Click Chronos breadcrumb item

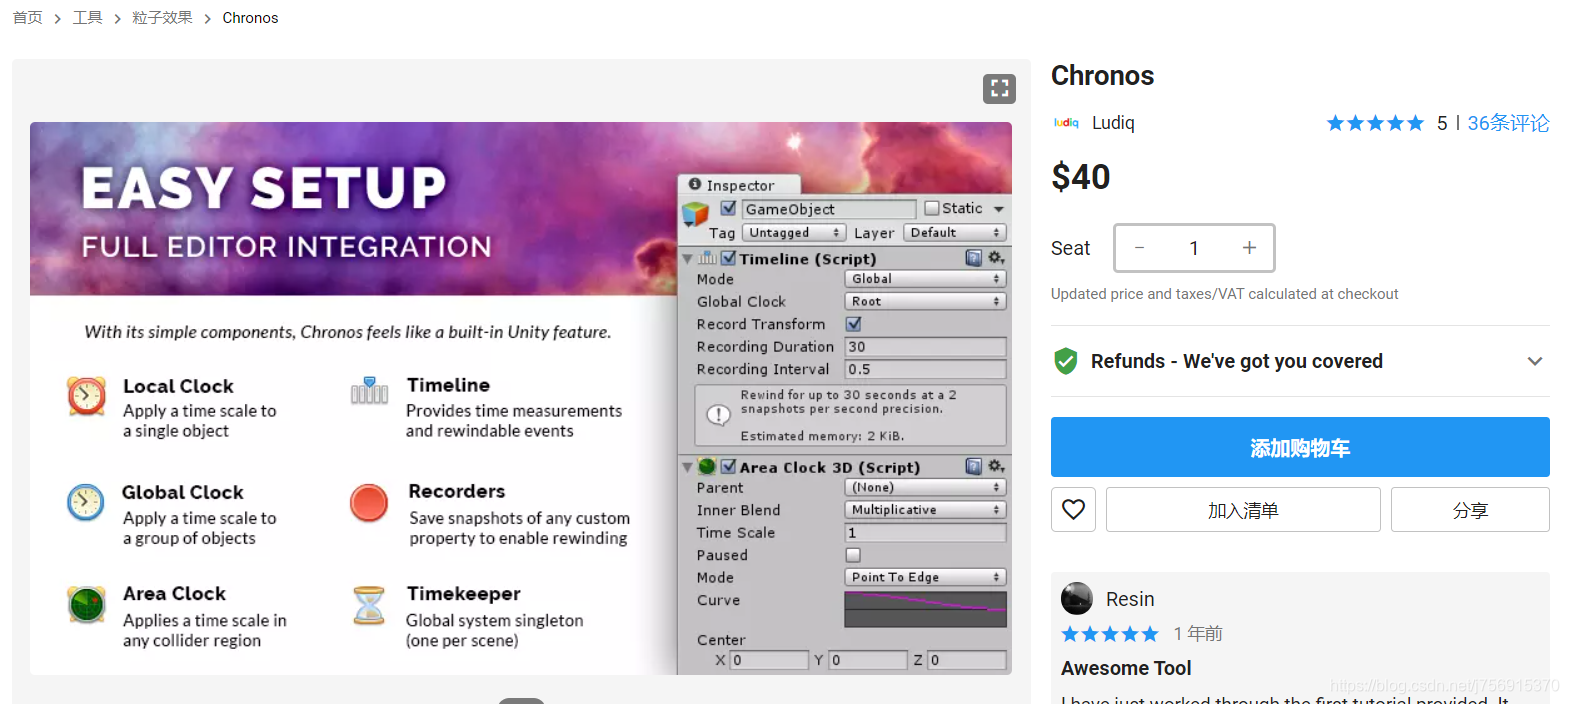[x=250, y=18]
